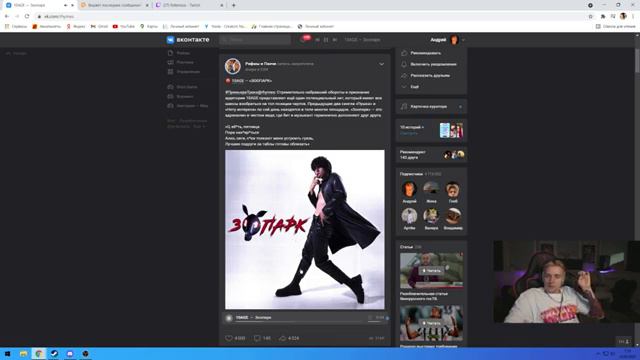Open the ЗООПАРК album cover image
This screenshot has height=360, width=640.
point(304,229)
